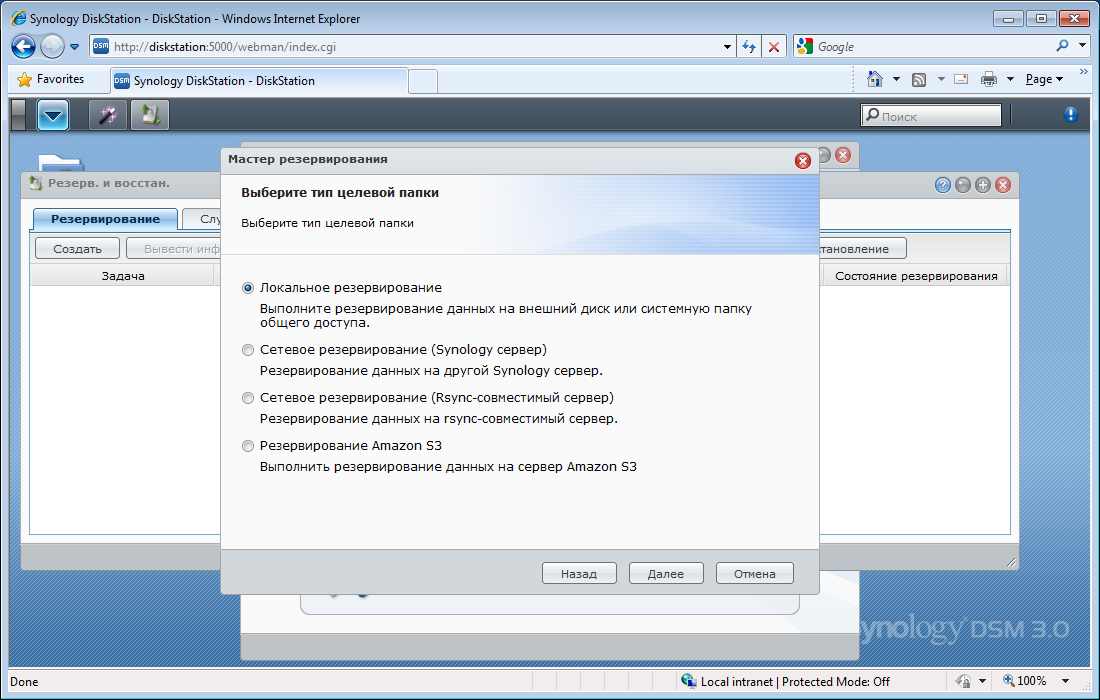Expand IE toolbar overflow chevron
Image resolution: width=1100 pixels, height=700 pixels.
click(x=1083, y=72)
